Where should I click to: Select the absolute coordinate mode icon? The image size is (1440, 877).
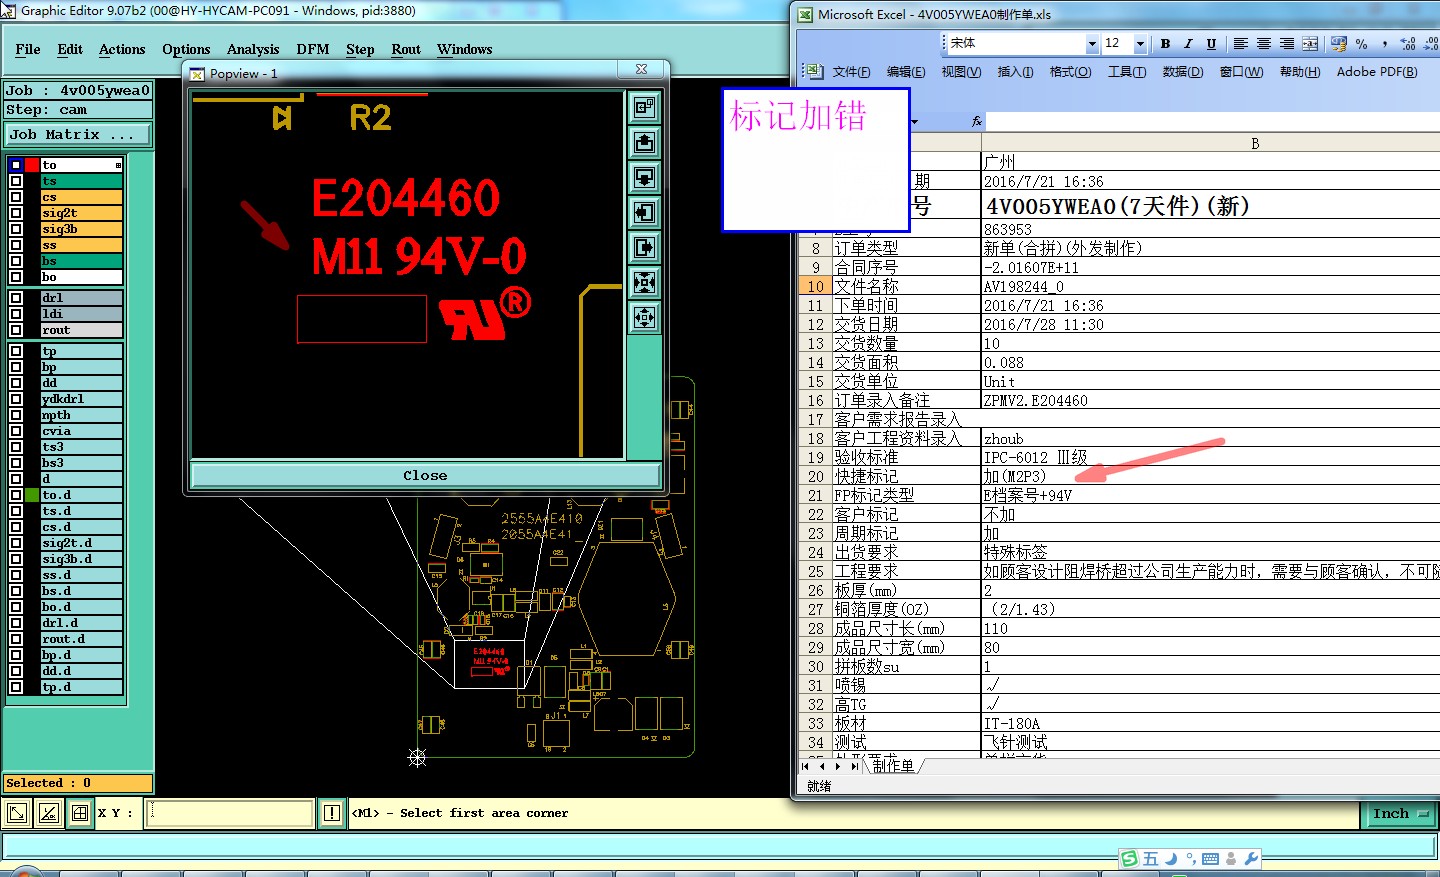(17, 813)
